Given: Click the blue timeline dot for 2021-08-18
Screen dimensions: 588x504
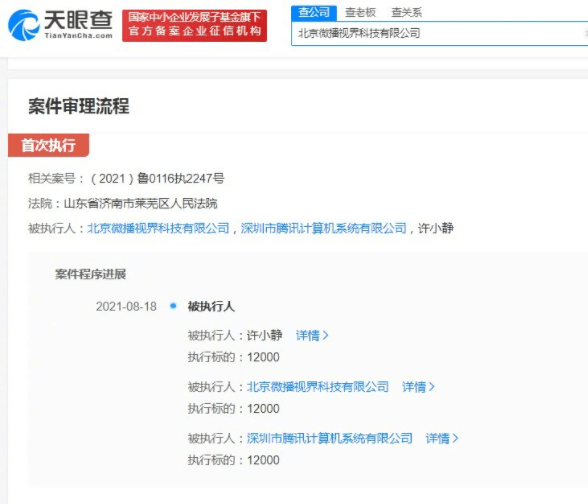Looking at the screenshot, I should click(173, 306).
